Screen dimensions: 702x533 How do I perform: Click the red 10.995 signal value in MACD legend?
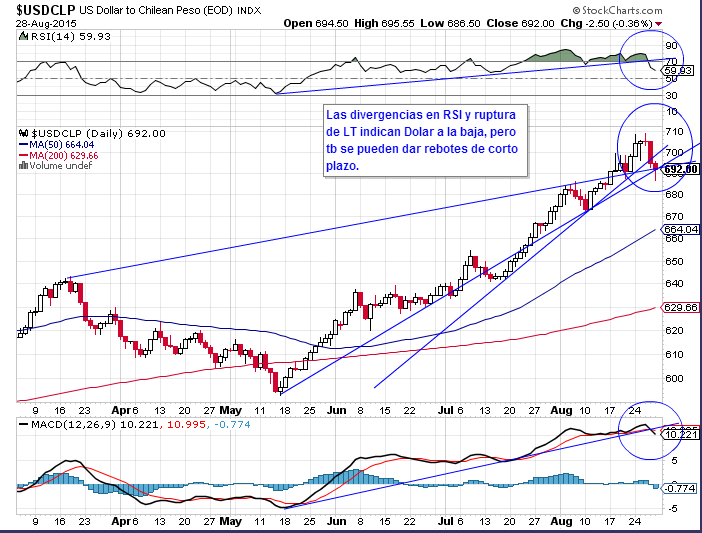186,424
